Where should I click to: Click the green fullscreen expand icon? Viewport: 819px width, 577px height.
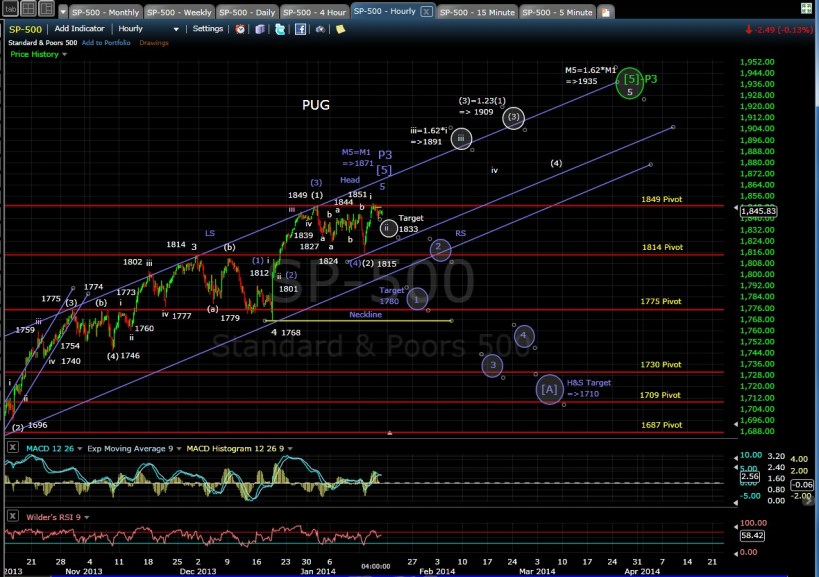pyautogui.click(x=807, y=8)
